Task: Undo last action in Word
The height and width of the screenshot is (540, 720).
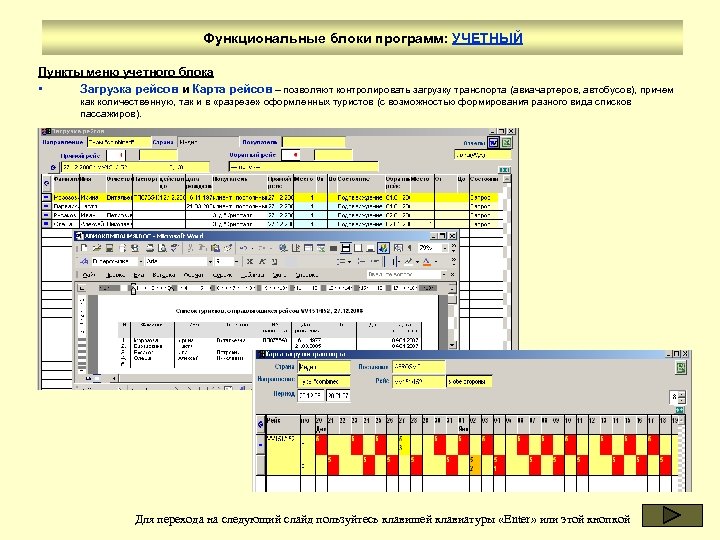Action: 244,248
